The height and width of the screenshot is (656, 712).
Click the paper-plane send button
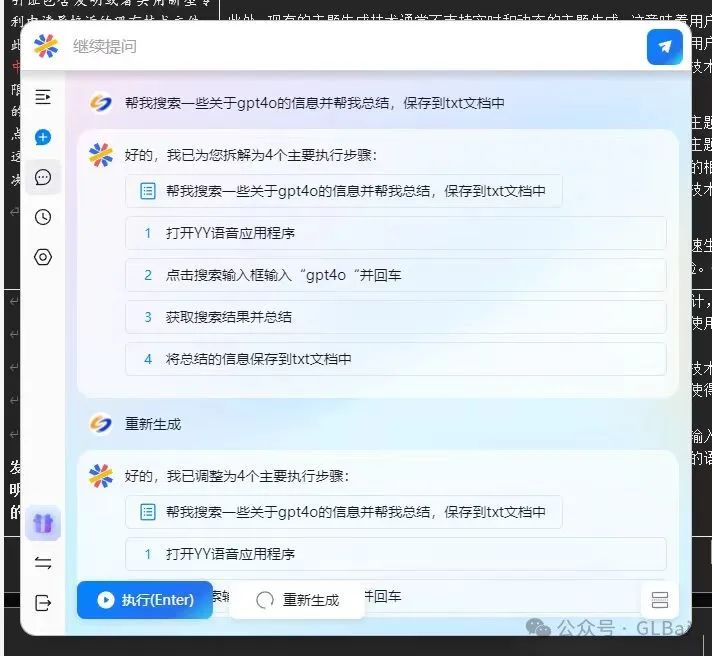click(664, 47)
